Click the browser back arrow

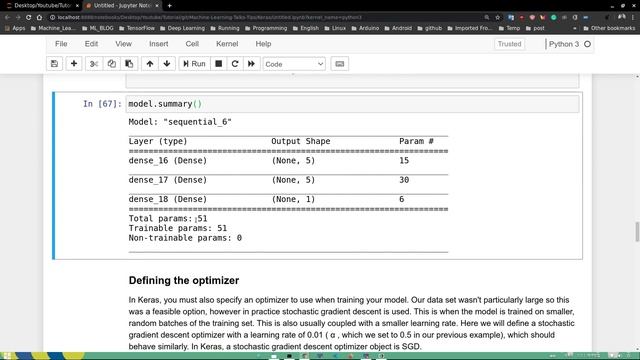(7, 18)
